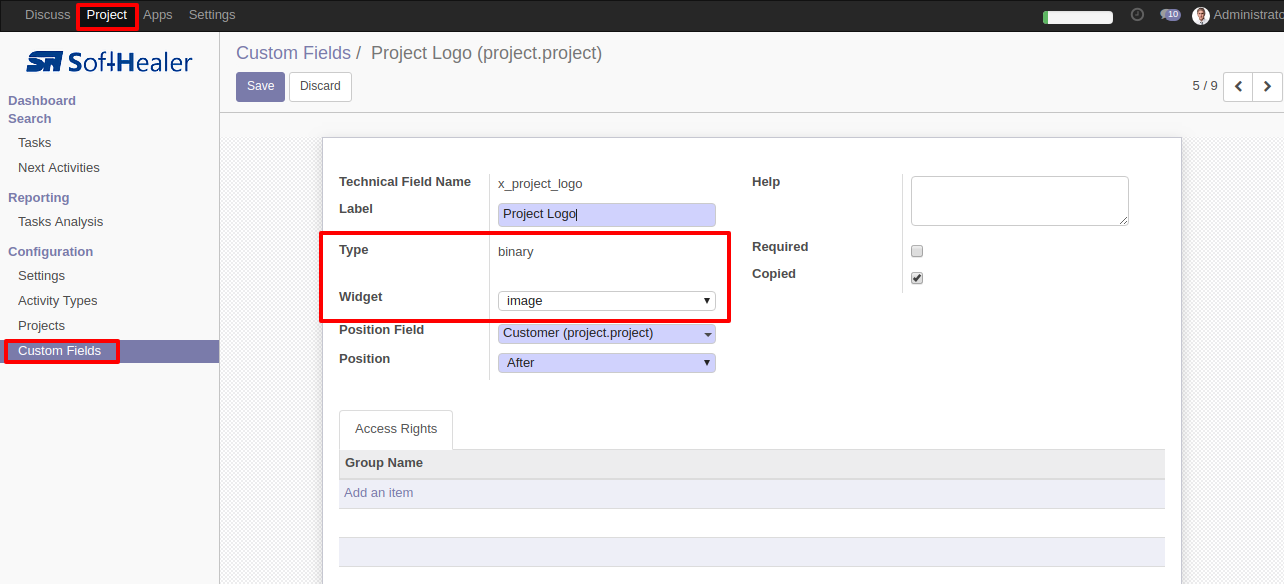This screenshot has height=584, width=1284.
Task: Select the Access Rights tab
Action: pyautogui.click(x=396, y=429)
